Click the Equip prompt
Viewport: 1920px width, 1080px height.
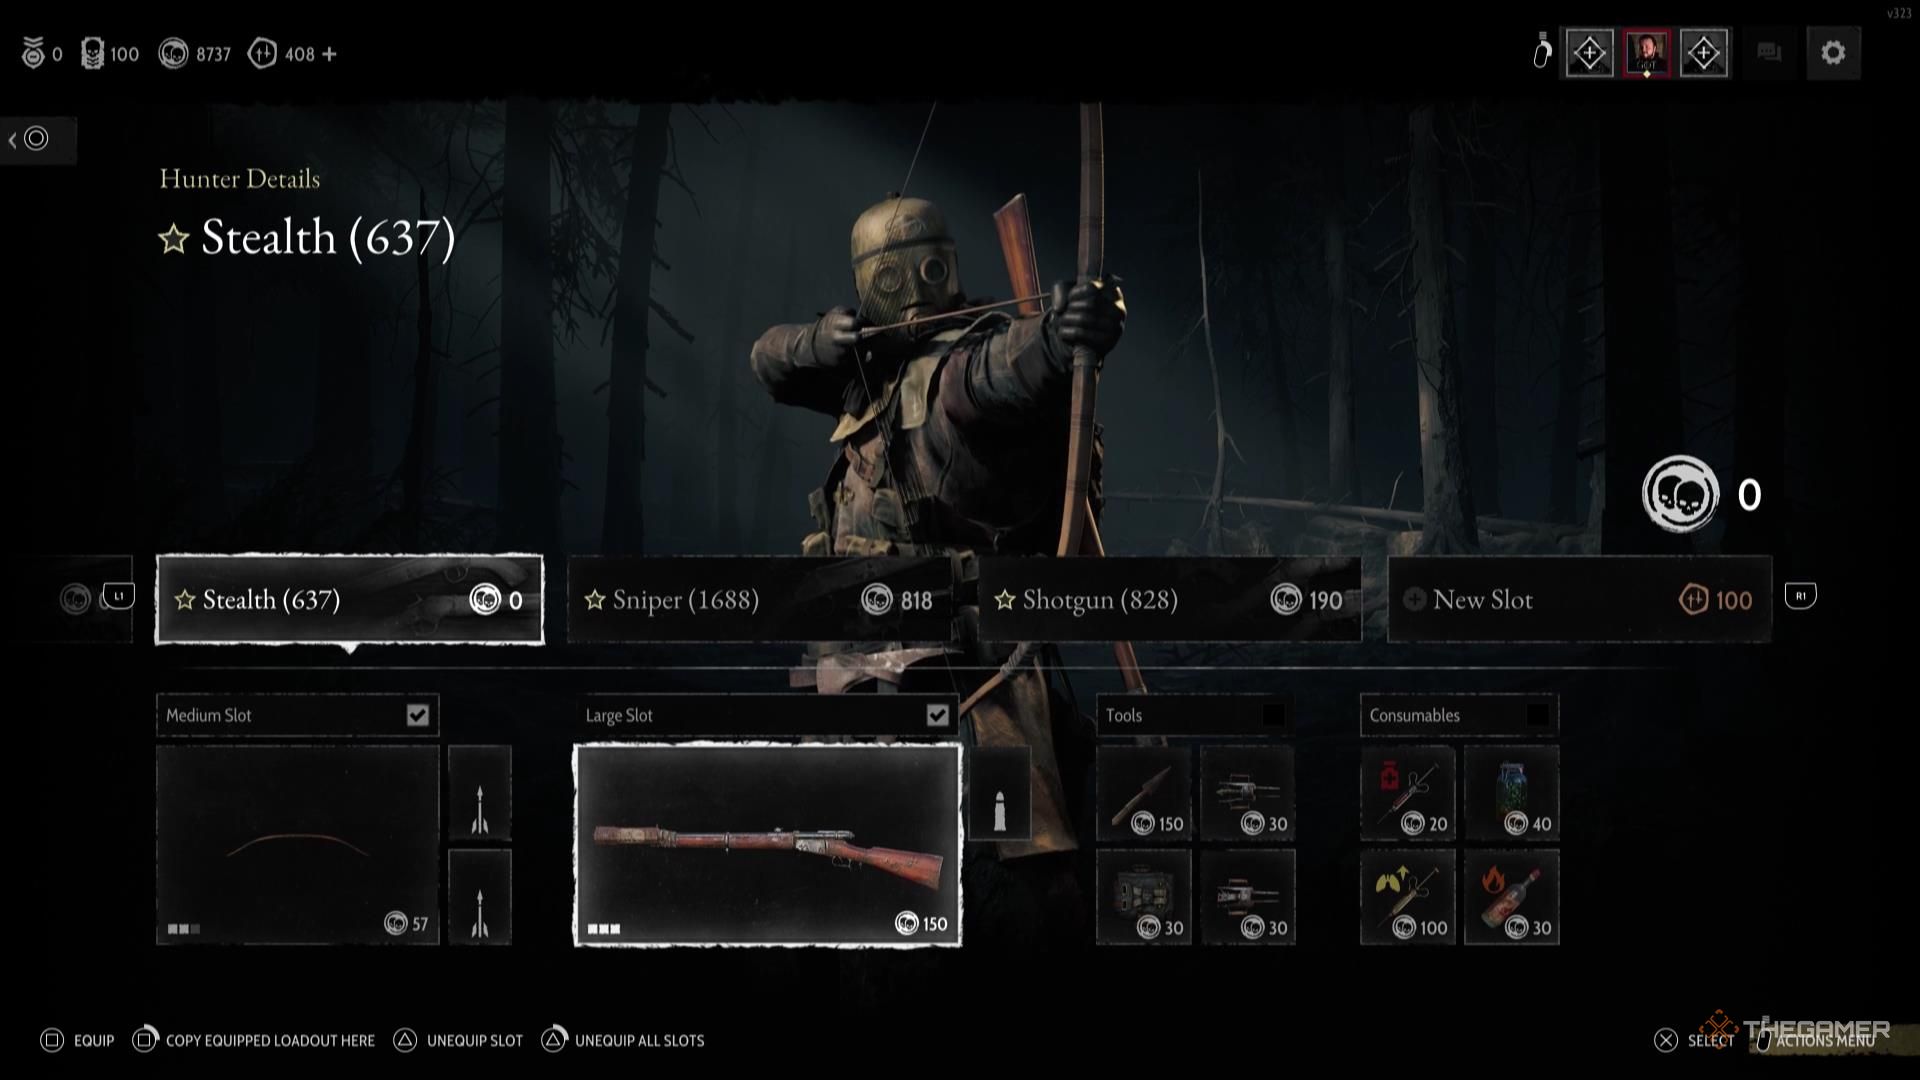(x=78, y=1041)
